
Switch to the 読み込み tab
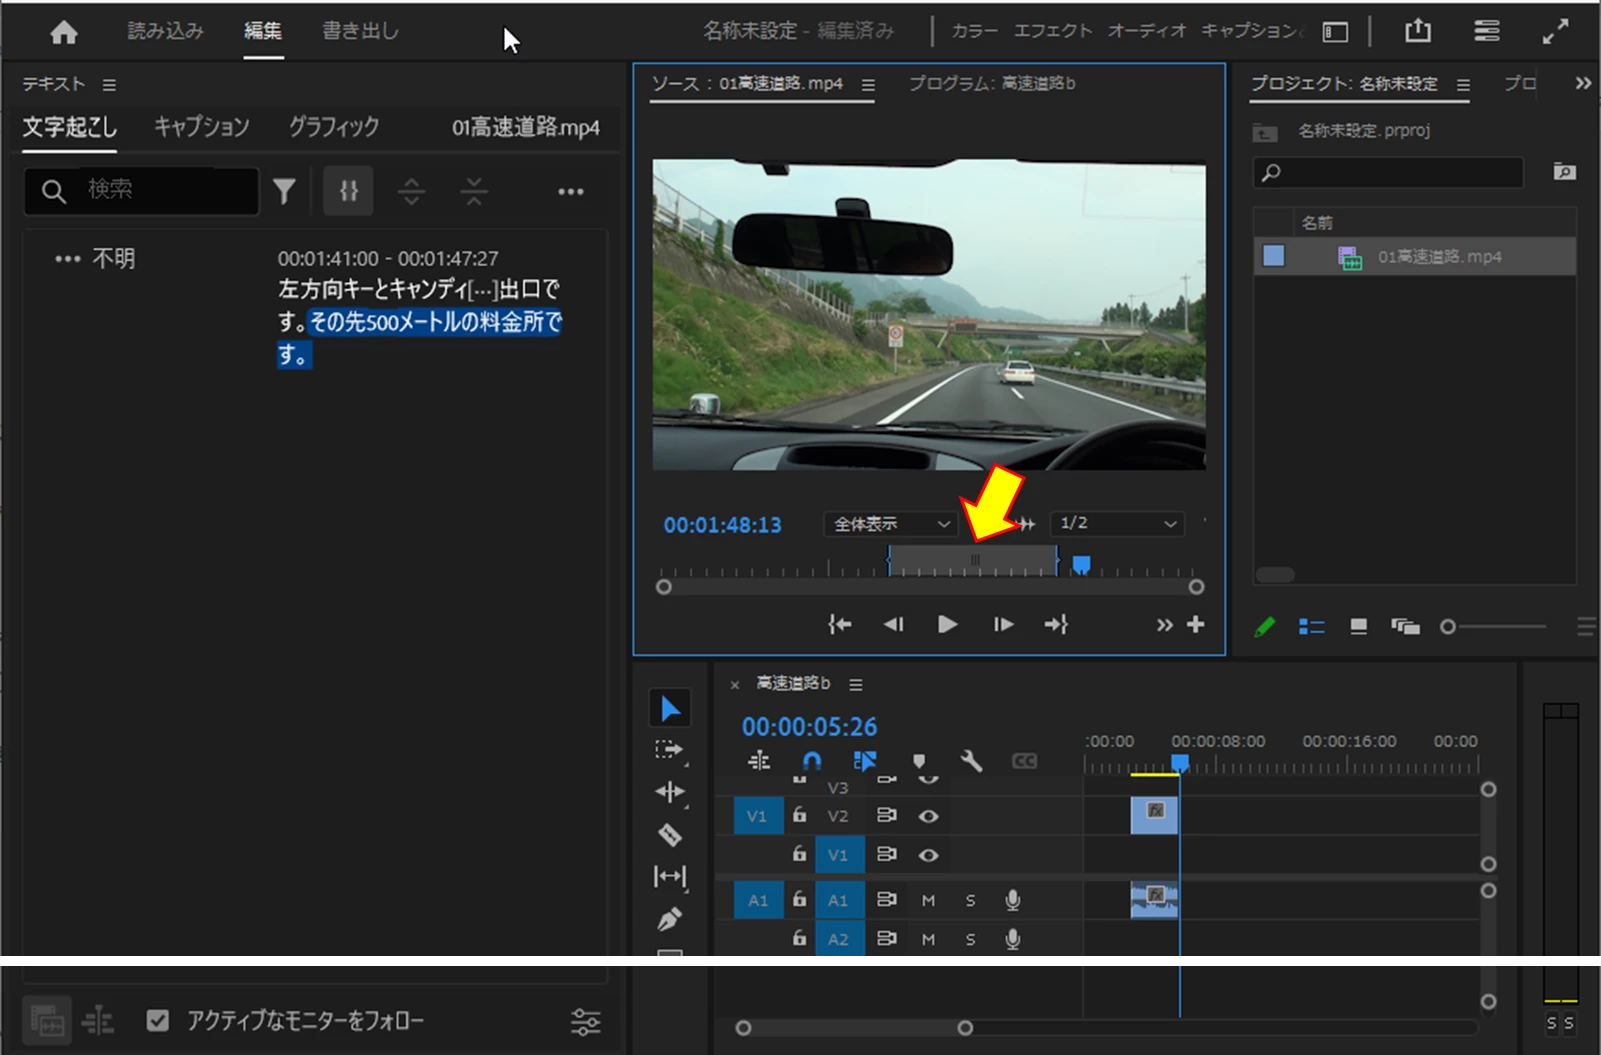(x=165, y=31)
